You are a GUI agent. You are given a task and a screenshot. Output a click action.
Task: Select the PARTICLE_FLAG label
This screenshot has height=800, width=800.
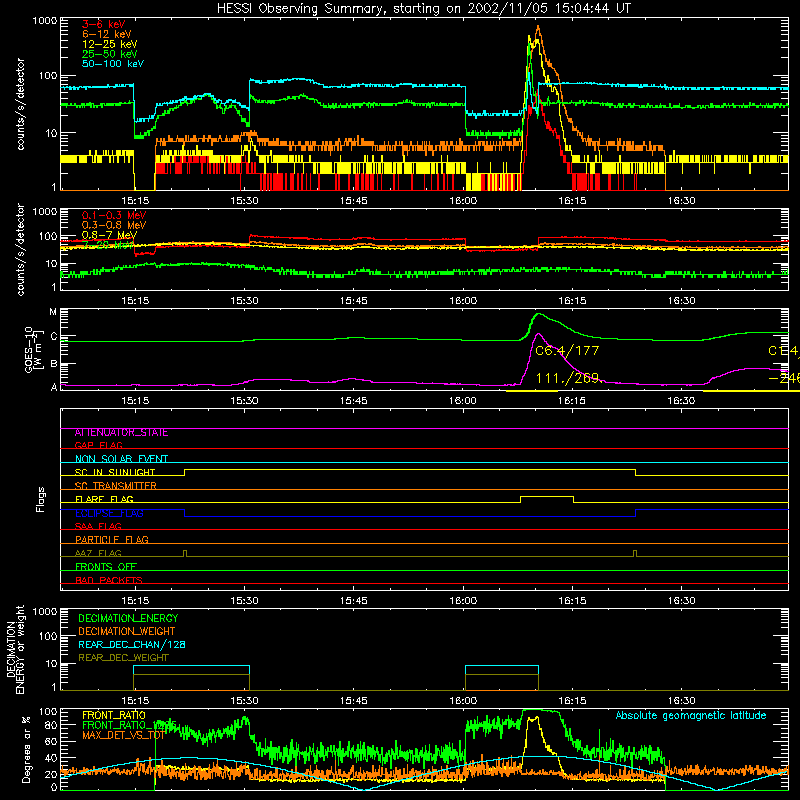[112, 539]
